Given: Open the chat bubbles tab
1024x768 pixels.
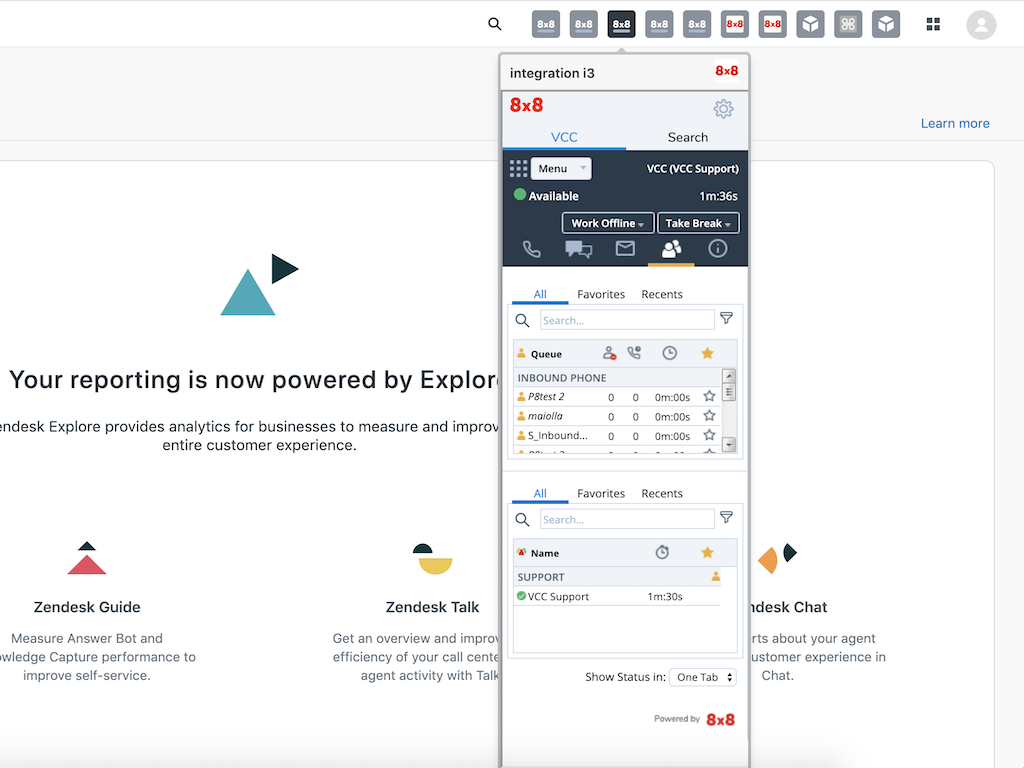Looking at the screenshot, I should [578, 250].
